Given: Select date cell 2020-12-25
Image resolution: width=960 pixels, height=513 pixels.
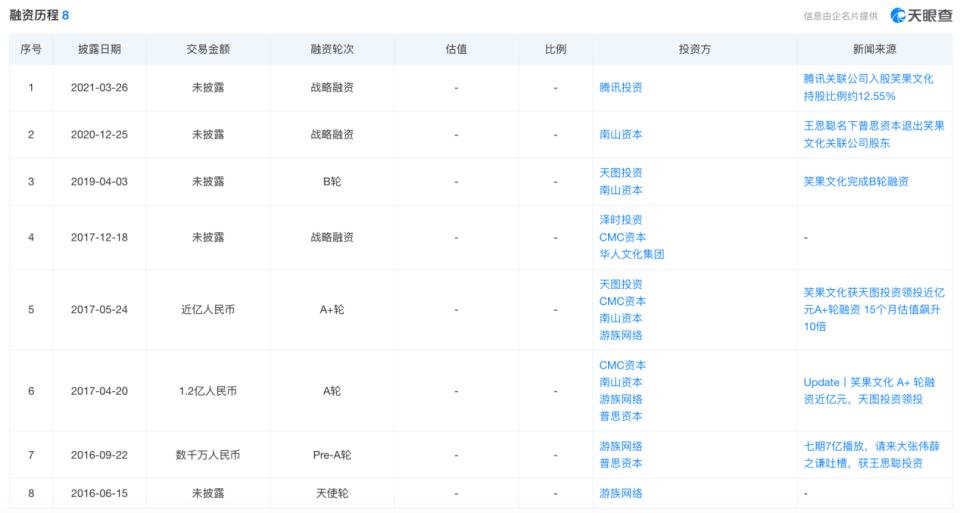Looking at the screenshot, I should [x=99, y=135].
